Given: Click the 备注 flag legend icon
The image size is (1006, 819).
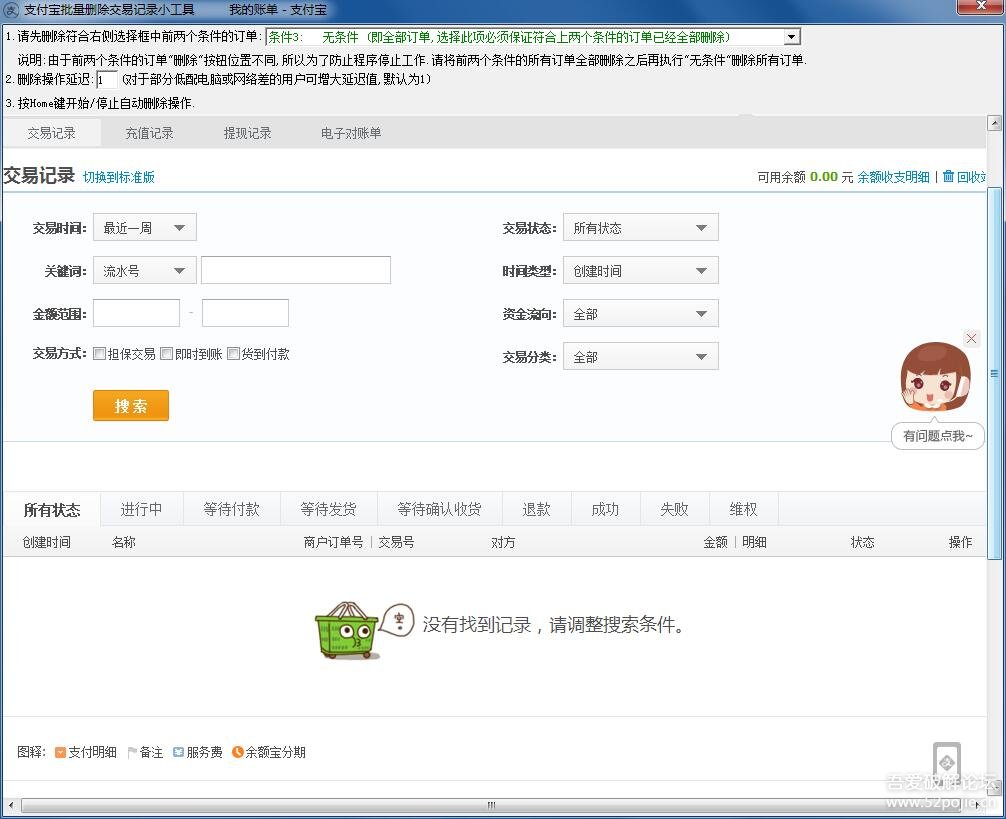Looking at the screenshot, I should 132,752.
